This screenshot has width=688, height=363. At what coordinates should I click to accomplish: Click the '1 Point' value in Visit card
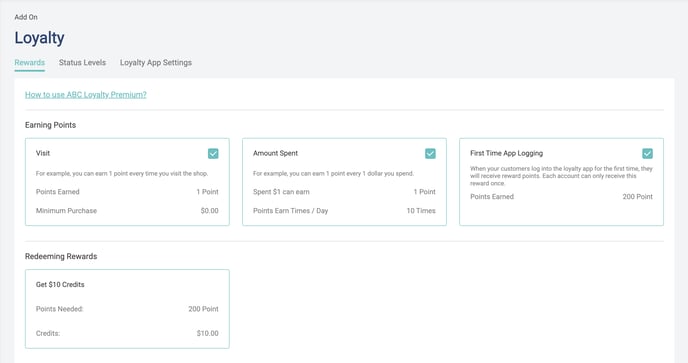[x=208, y=192]
